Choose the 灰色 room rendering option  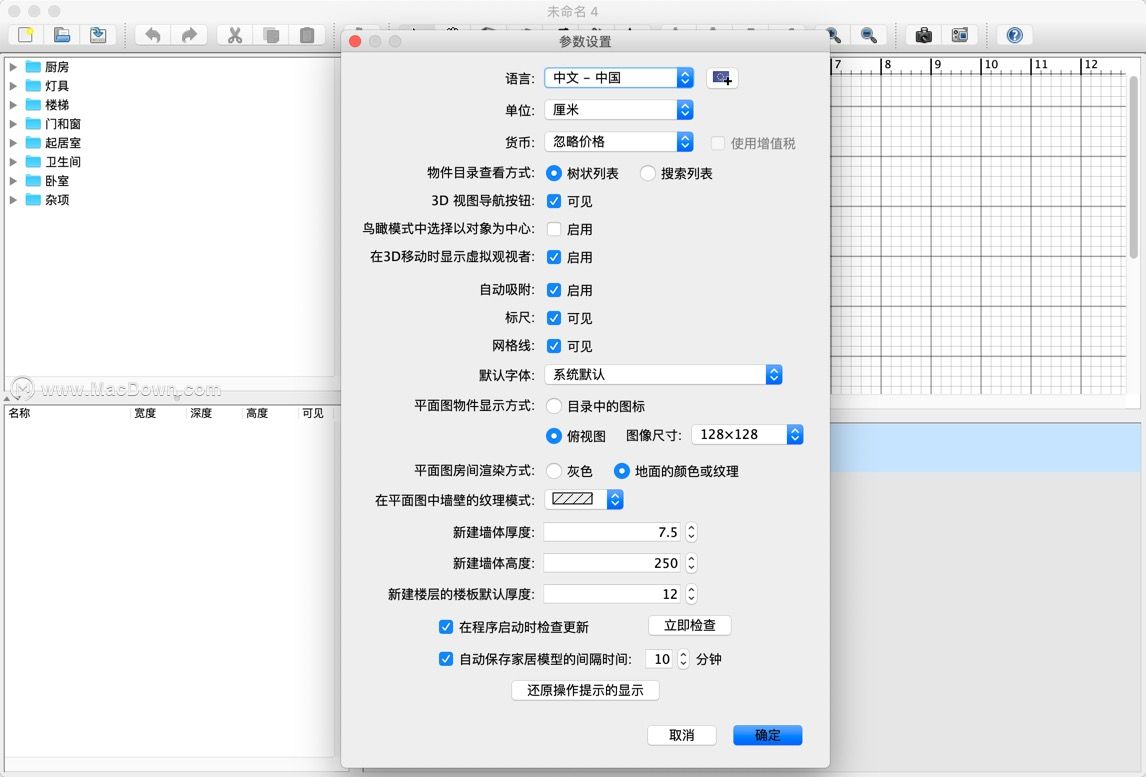click(x=554, y=471)
